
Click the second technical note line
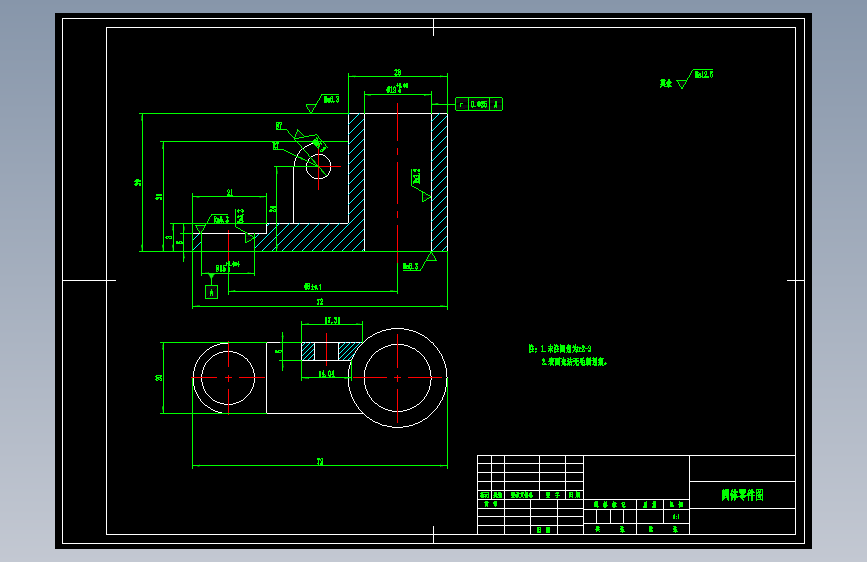[x=574, y=362]
